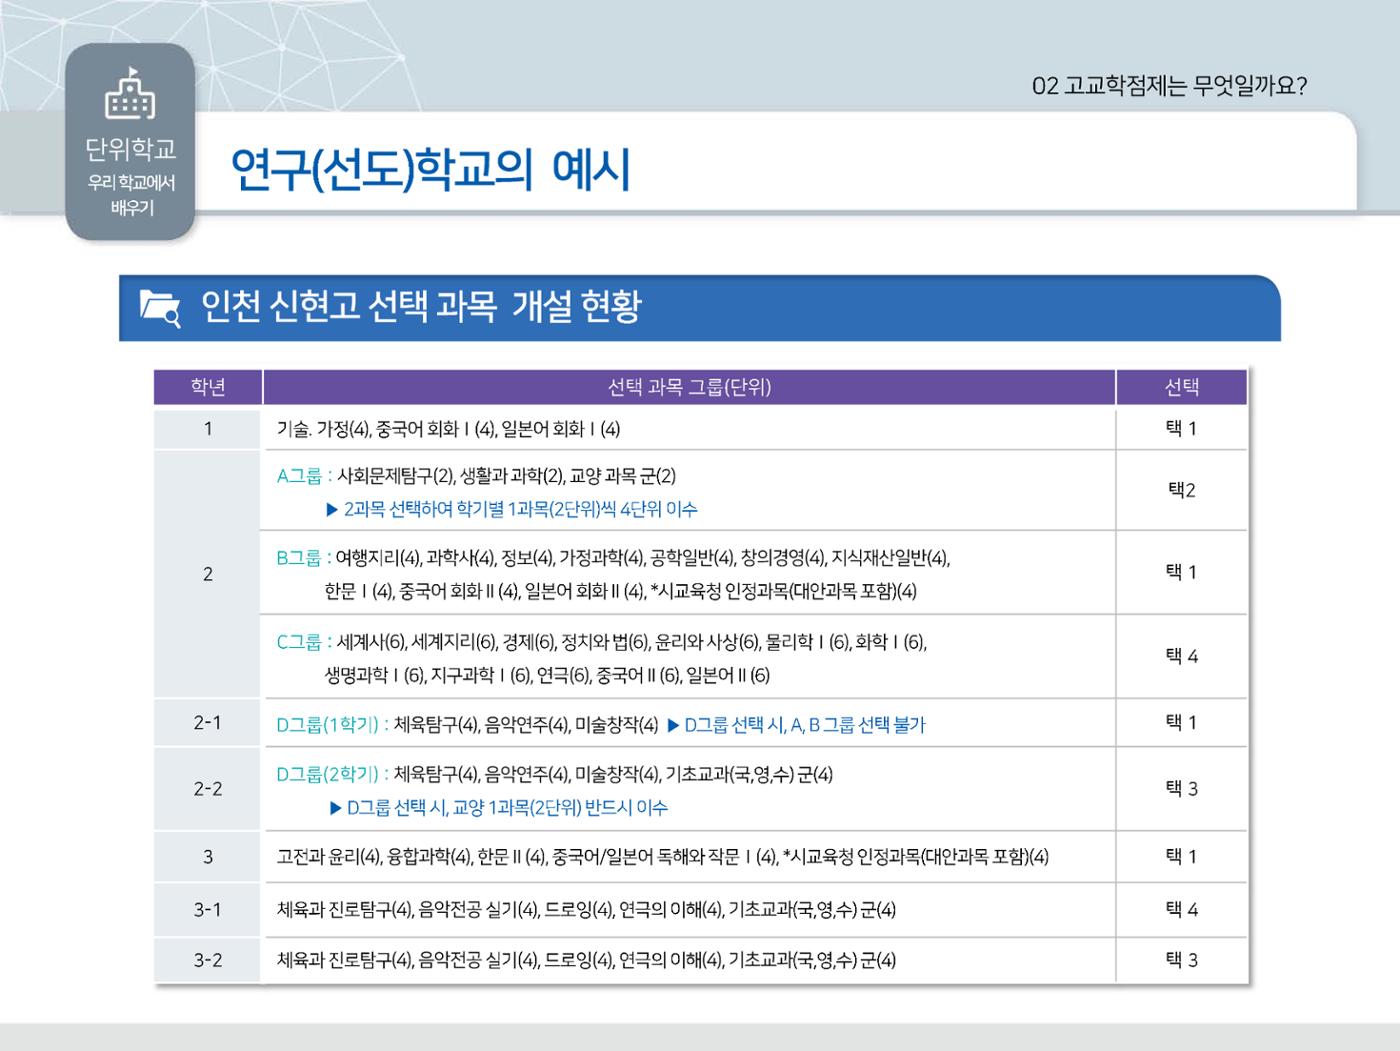
Task: Click the row starting 고전과 윤리(4), 융합과학(4)
Action: pos(662,857)
